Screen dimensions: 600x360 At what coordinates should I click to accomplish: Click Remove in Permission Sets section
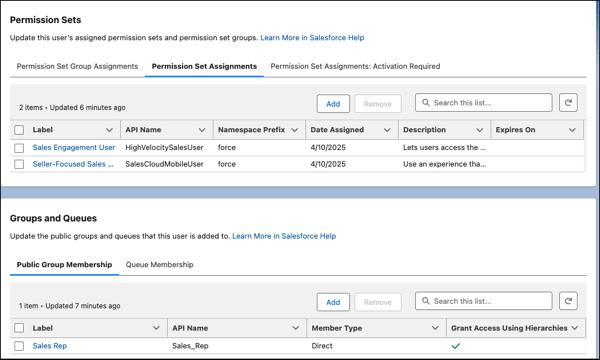pyautogui.click(x=378, y=104)
